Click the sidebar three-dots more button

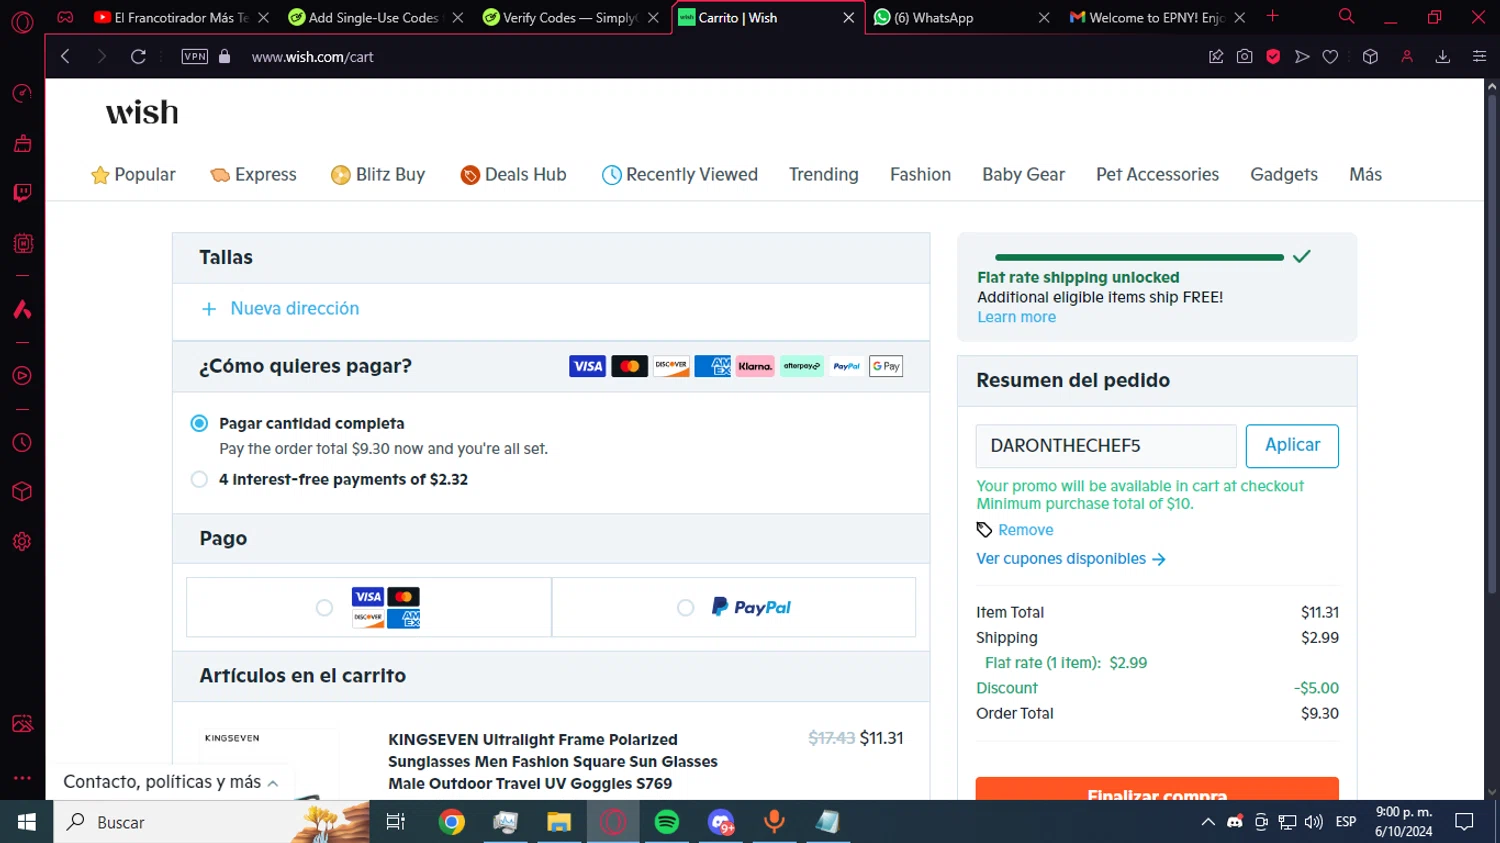point(22,777)
